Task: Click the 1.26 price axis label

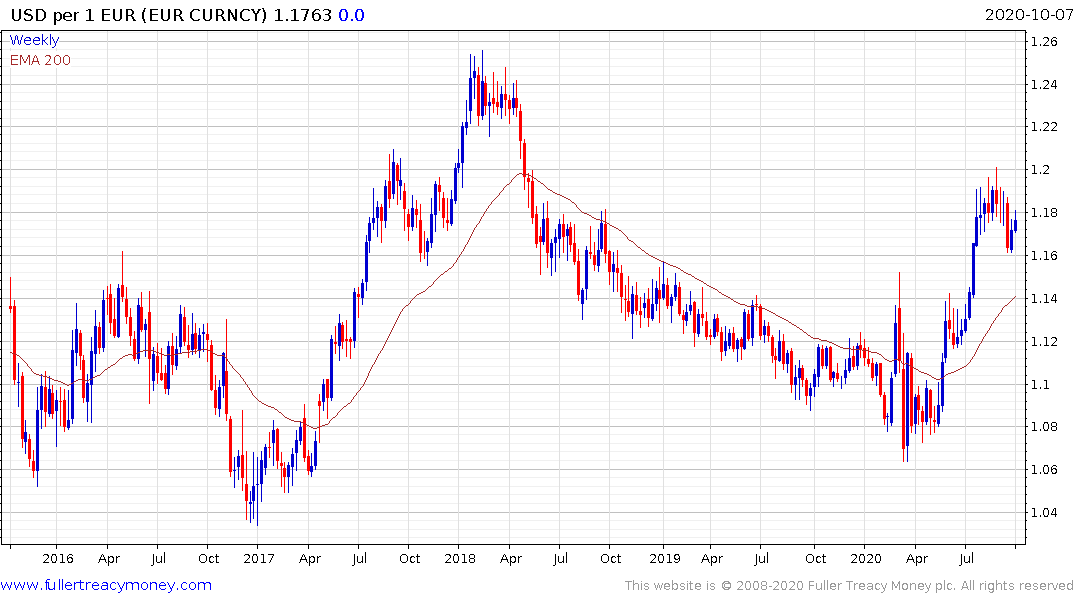Action: point(1044,42)
